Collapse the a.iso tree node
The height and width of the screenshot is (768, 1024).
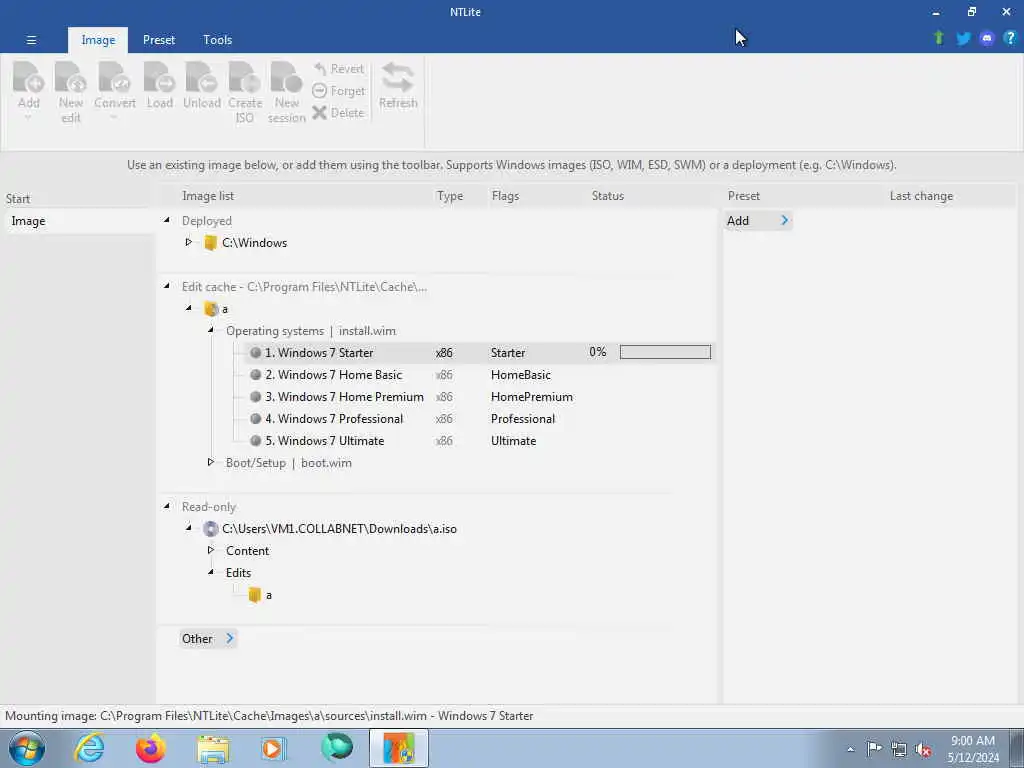(x=189, y=528)
